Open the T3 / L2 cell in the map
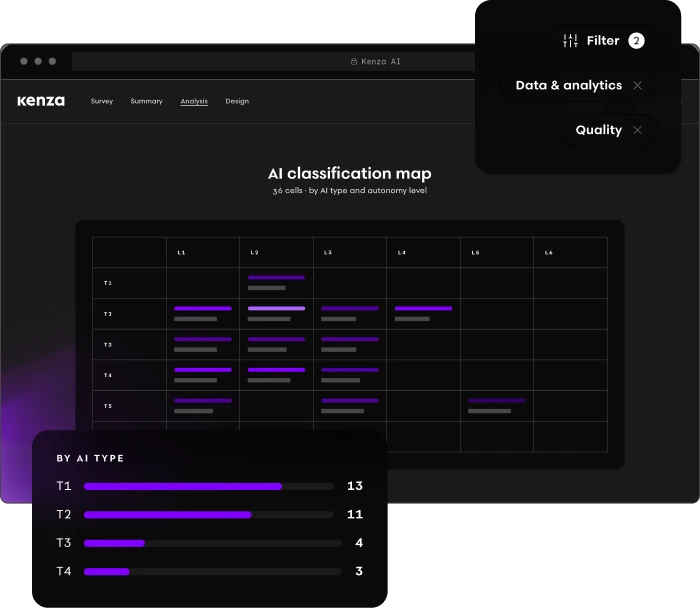 pos(276,345)
